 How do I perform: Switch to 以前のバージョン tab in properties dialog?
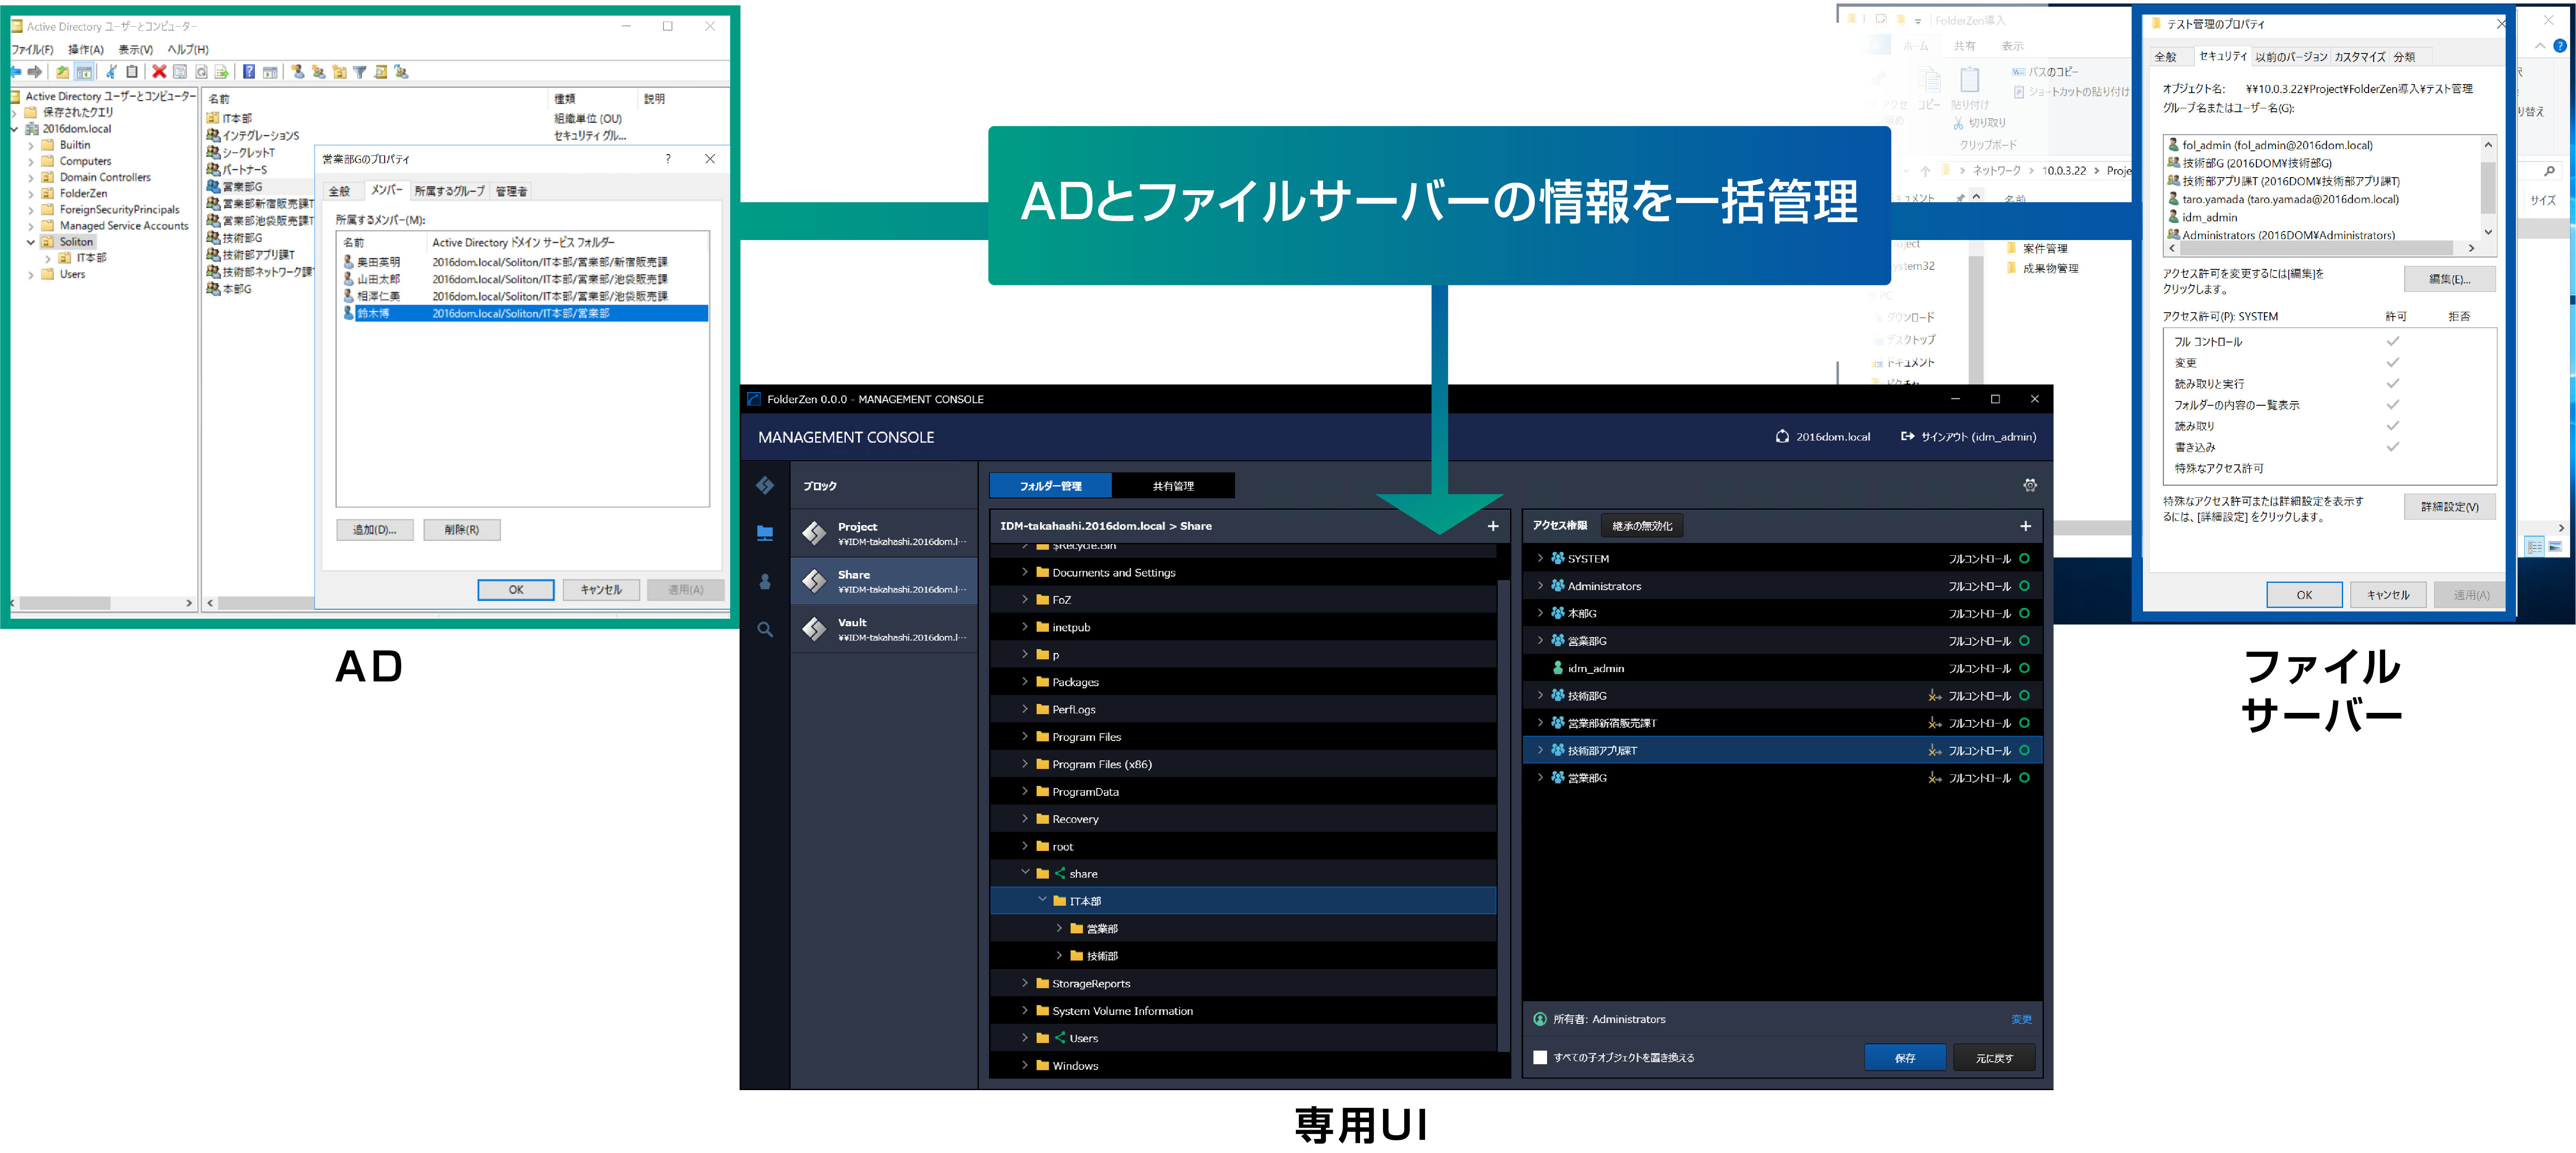pos(2291,57)
